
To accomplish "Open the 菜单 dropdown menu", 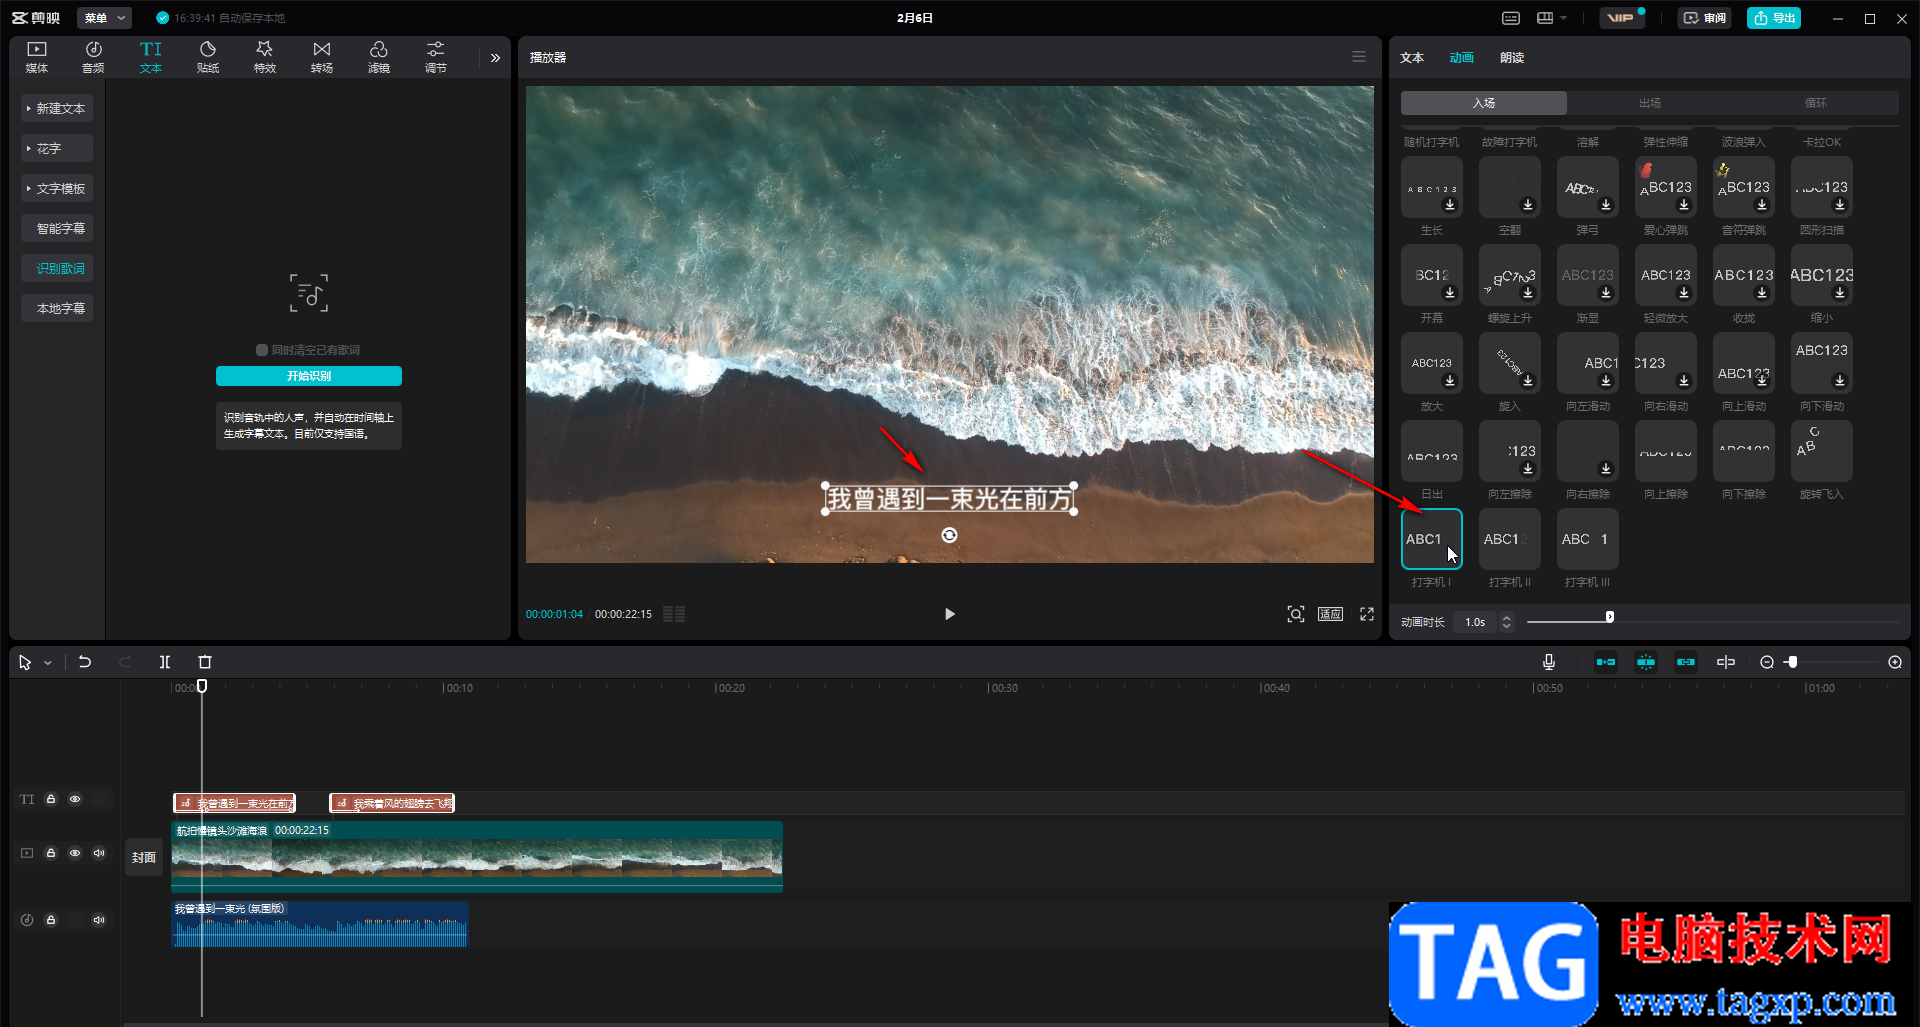I will click(104, 18).
